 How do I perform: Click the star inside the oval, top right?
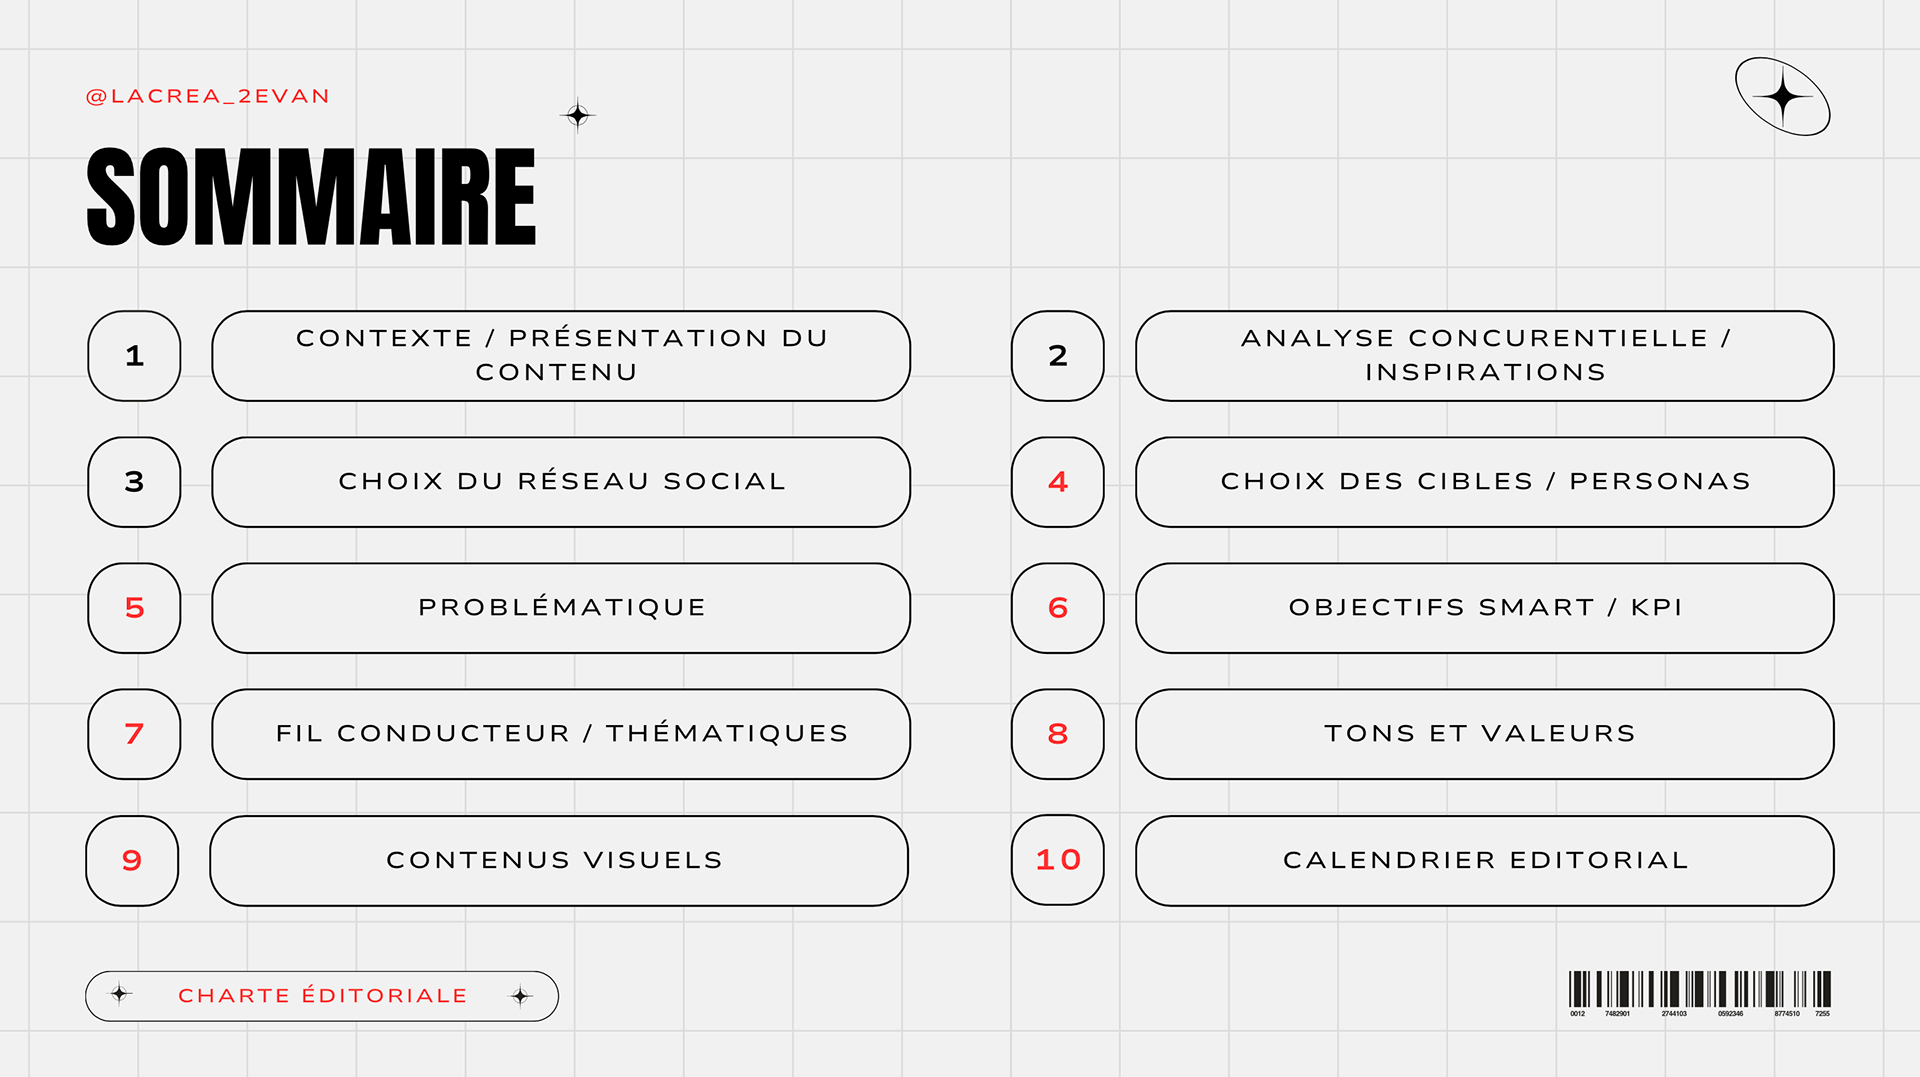[x=1782, y=97]
